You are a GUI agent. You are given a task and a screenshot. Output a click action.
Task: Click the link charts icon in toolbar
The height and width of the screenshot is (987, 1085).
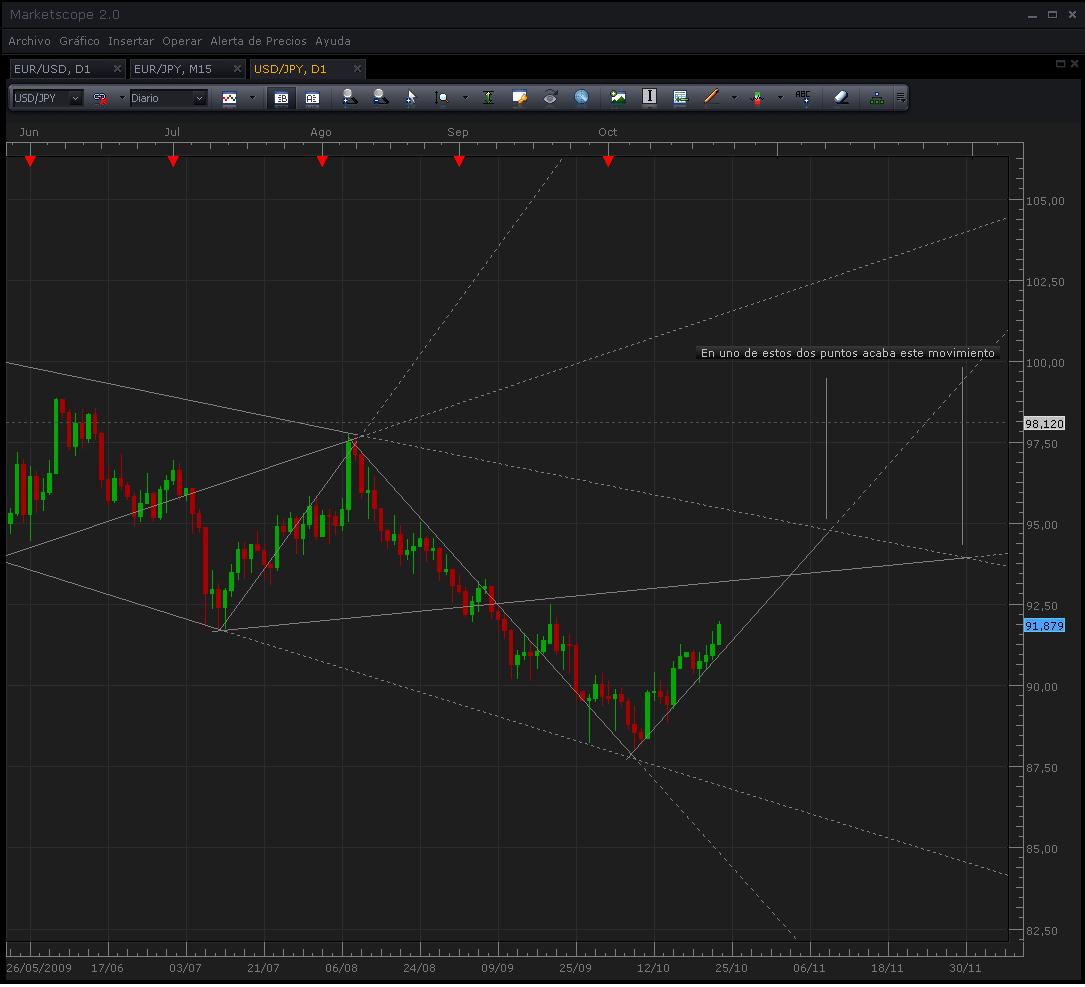coord(100,98)
